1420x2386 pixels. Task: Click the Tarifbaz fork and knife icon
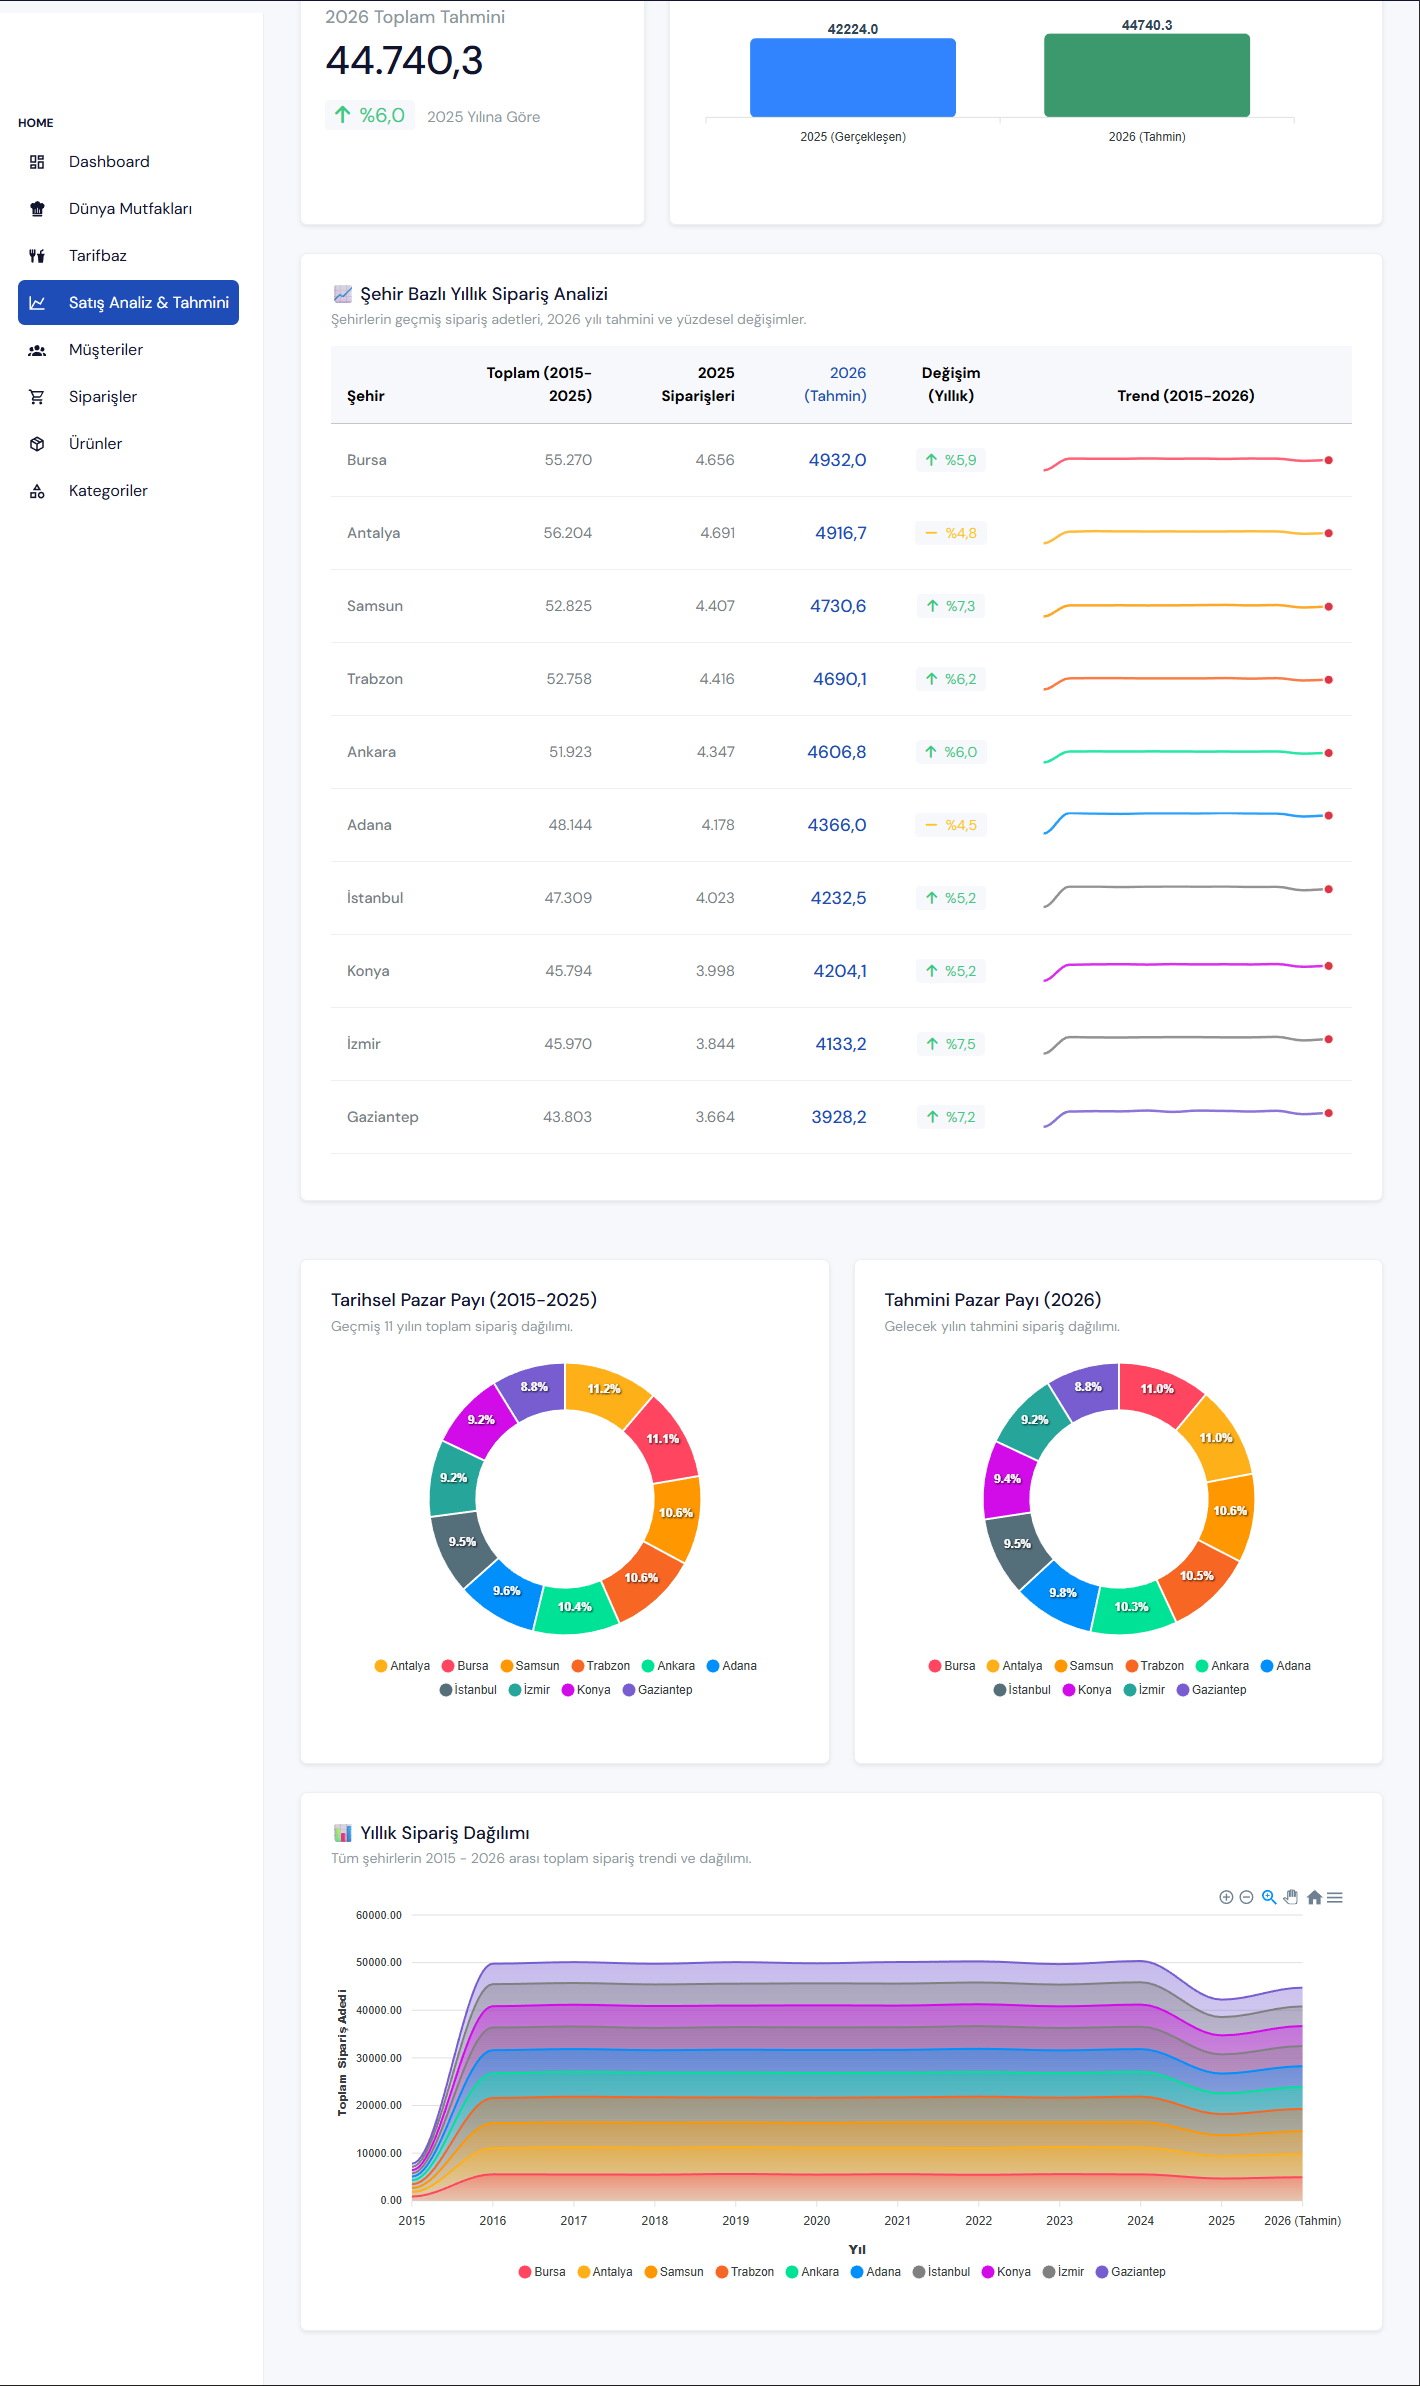tap(37, 256)
